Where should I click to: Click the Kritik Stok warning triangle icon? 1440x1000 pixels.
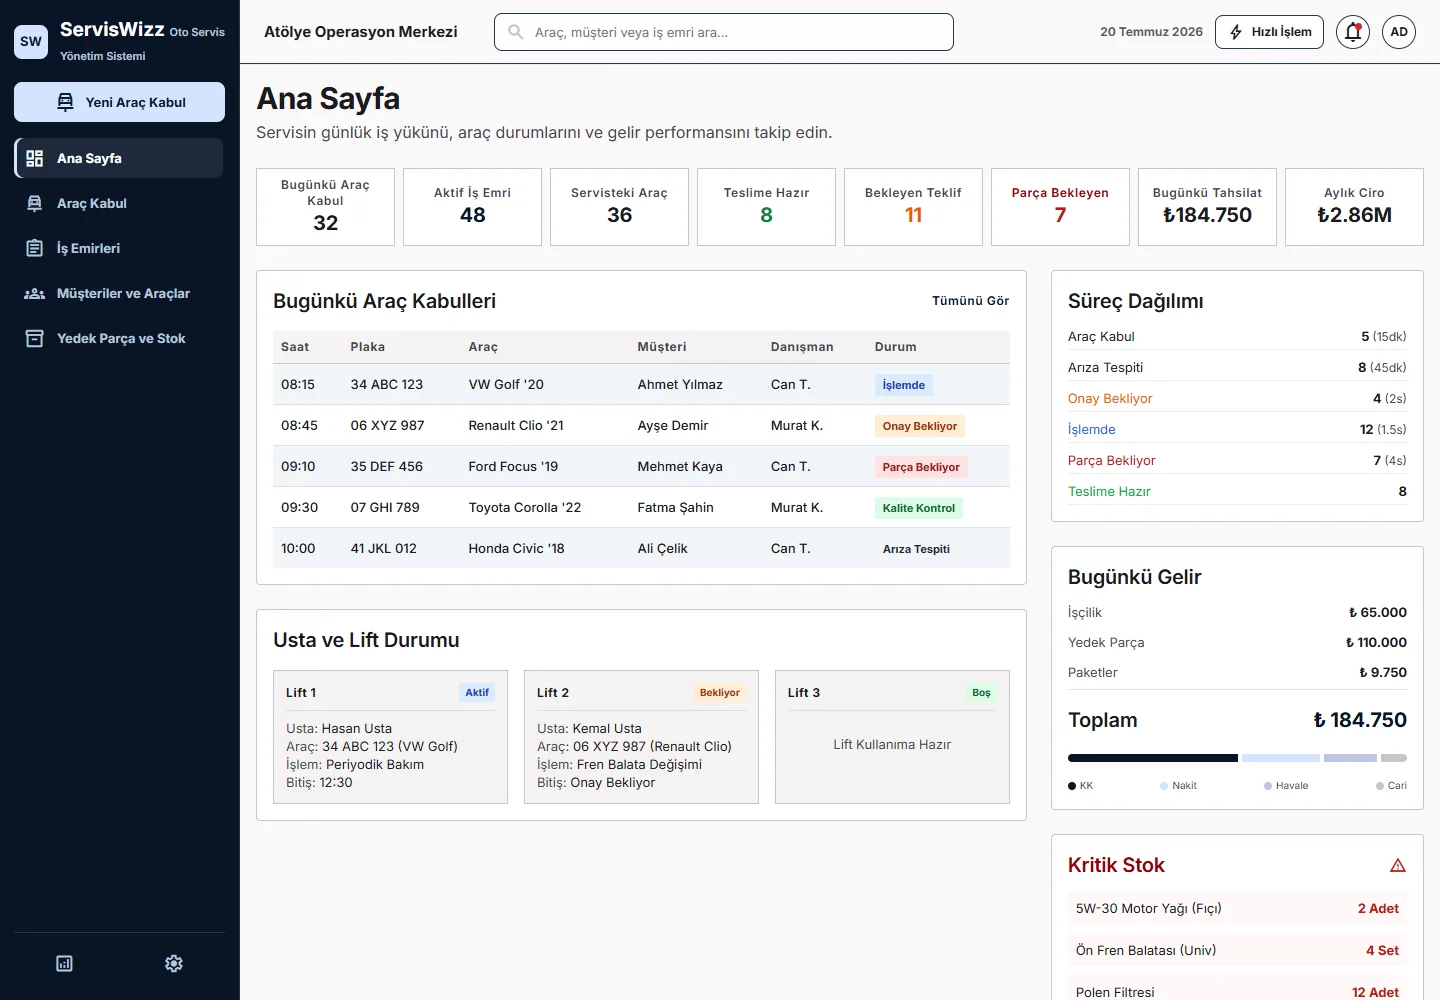(1398, 865)
